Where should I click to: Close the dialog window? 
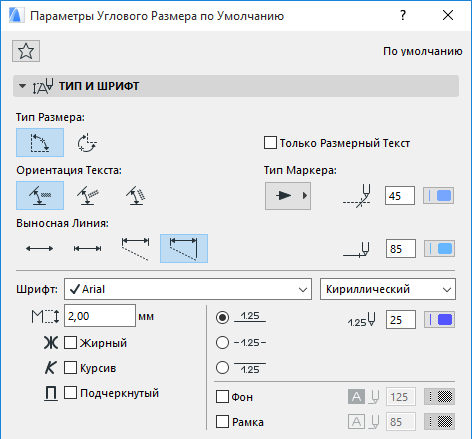(448, 15)
